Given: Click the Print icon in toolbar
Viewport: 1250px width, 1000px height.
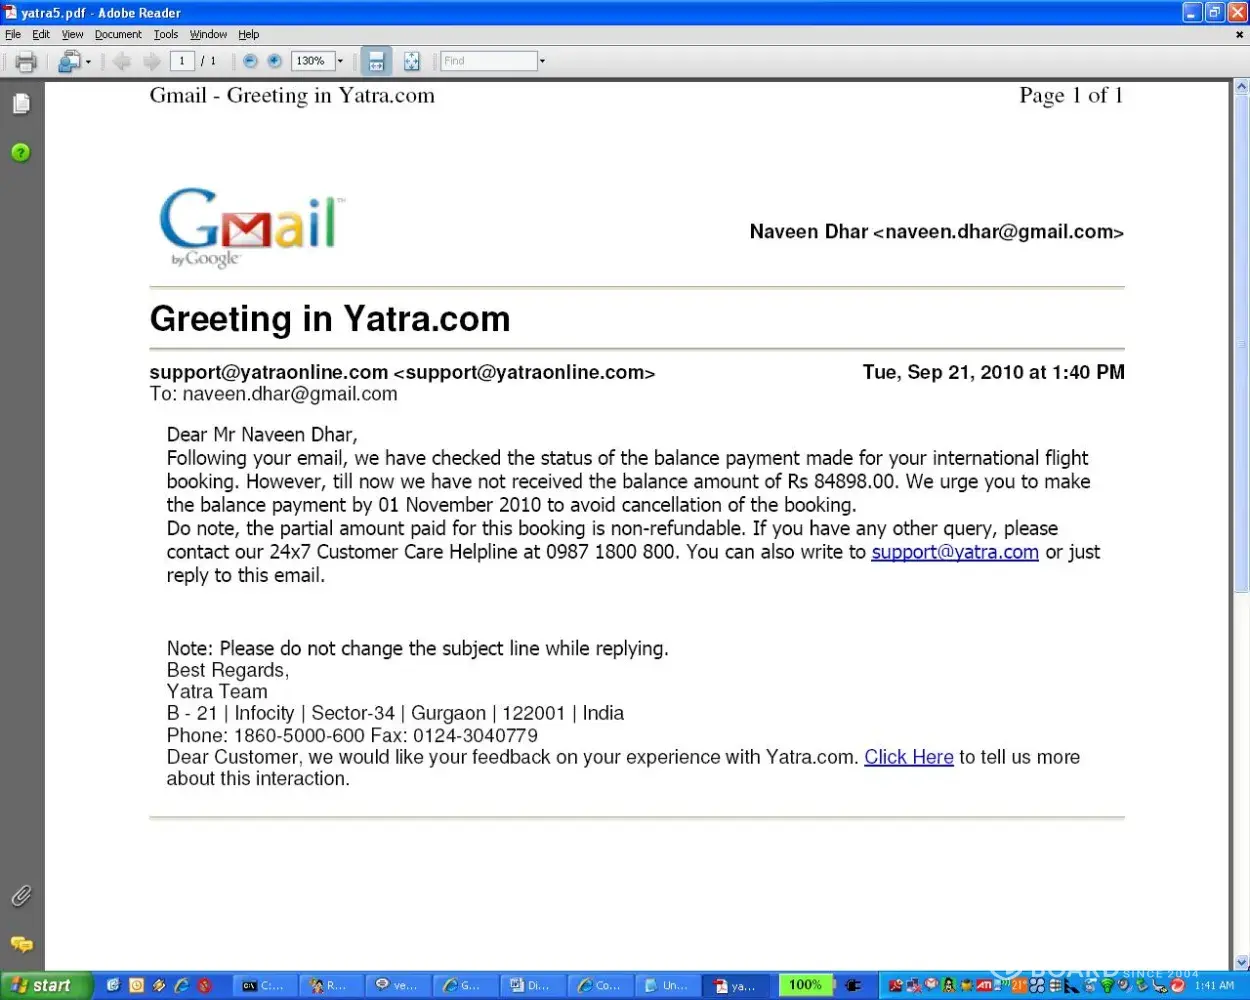Looking at the screenshot, I should click(x=26, y=62).
